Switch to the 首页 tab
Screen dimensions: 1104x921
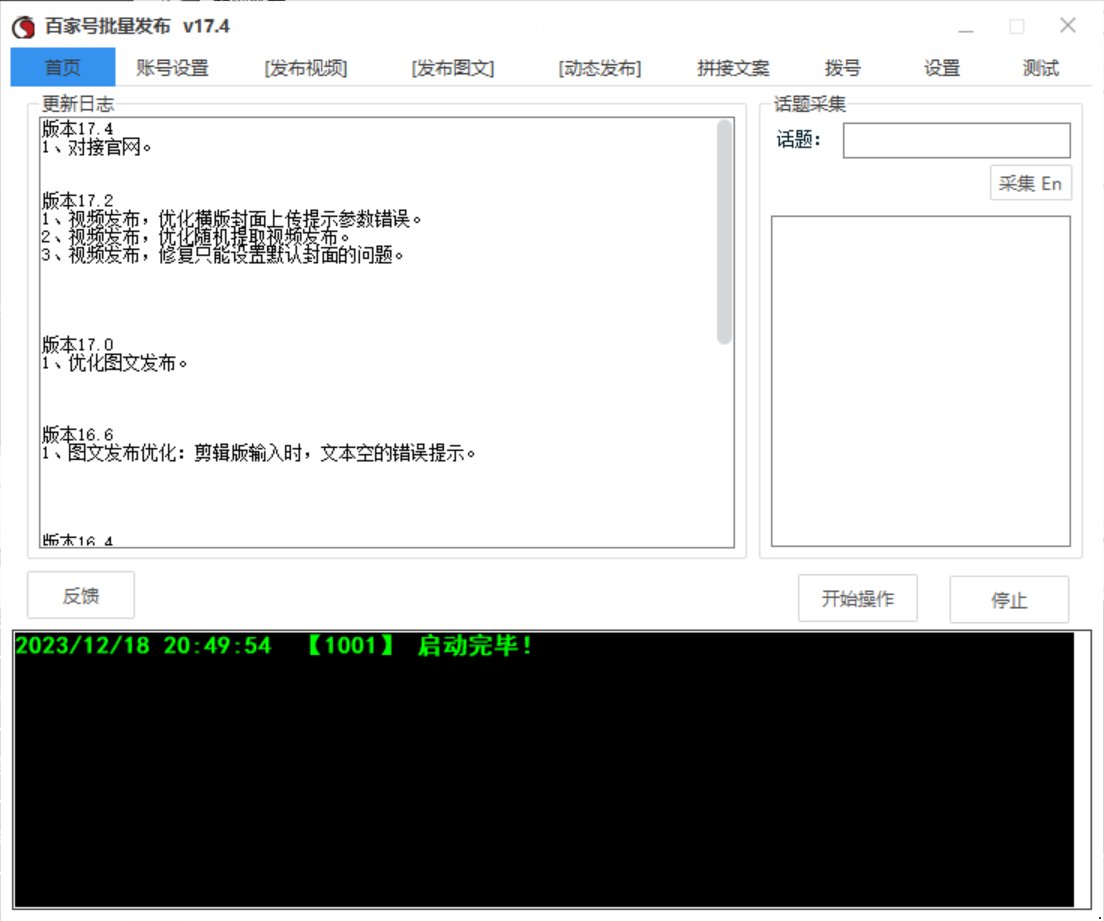tap(63, 68)
